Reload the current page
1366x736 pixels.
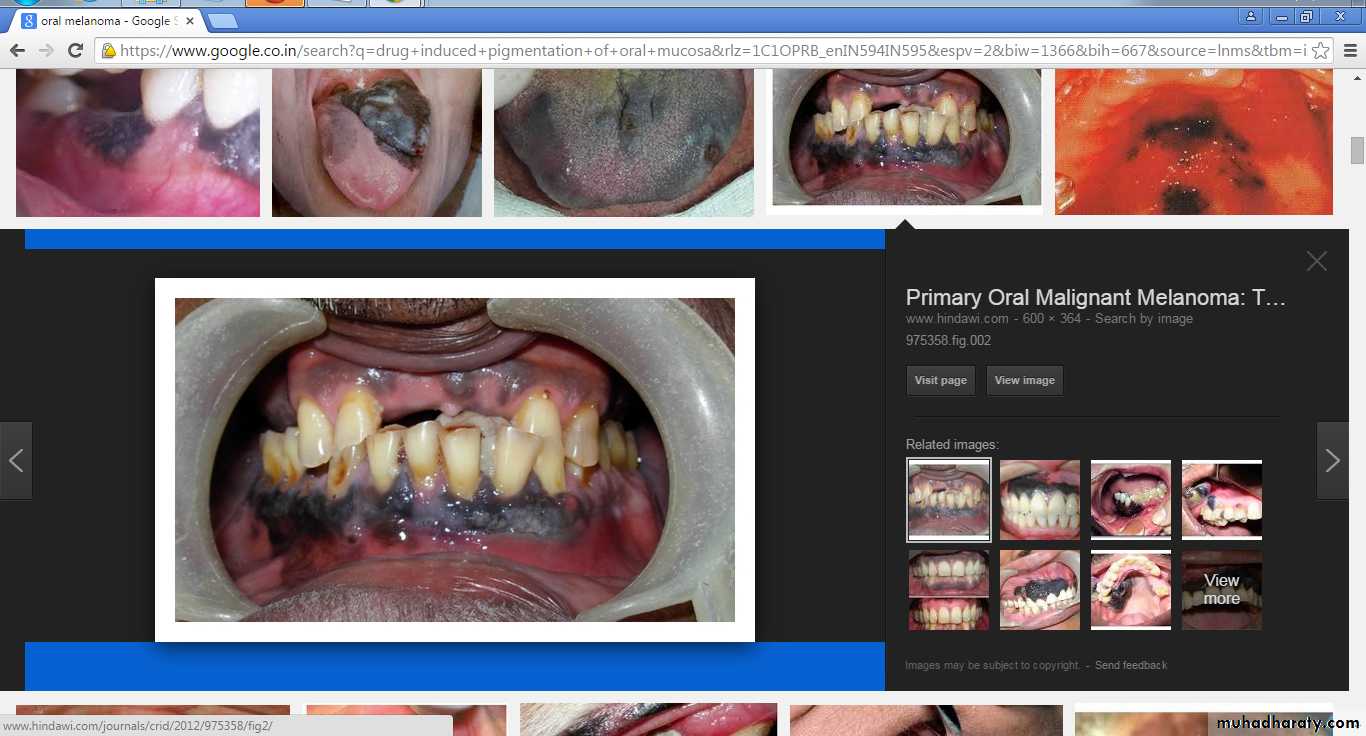click(x=75, y=50)
